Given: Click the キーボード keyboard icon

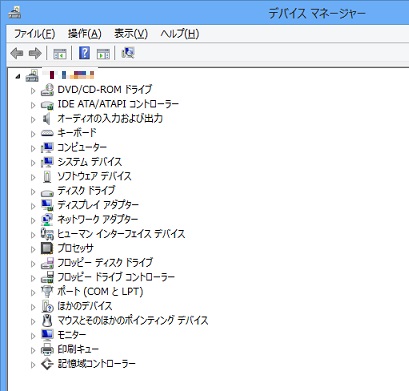Looking at the screenshot, I should 47,133.
